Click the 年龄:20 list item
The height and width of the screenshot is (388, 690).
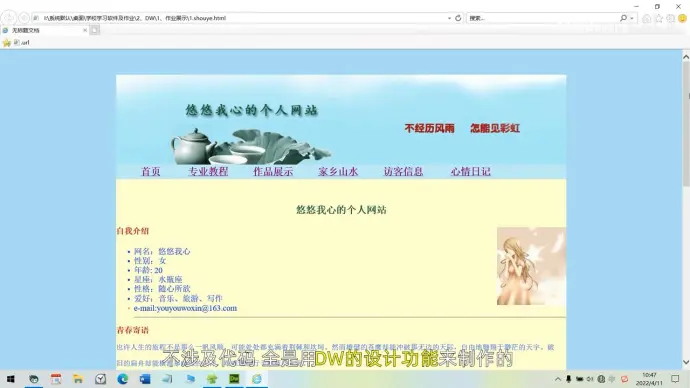pos(148,270)
